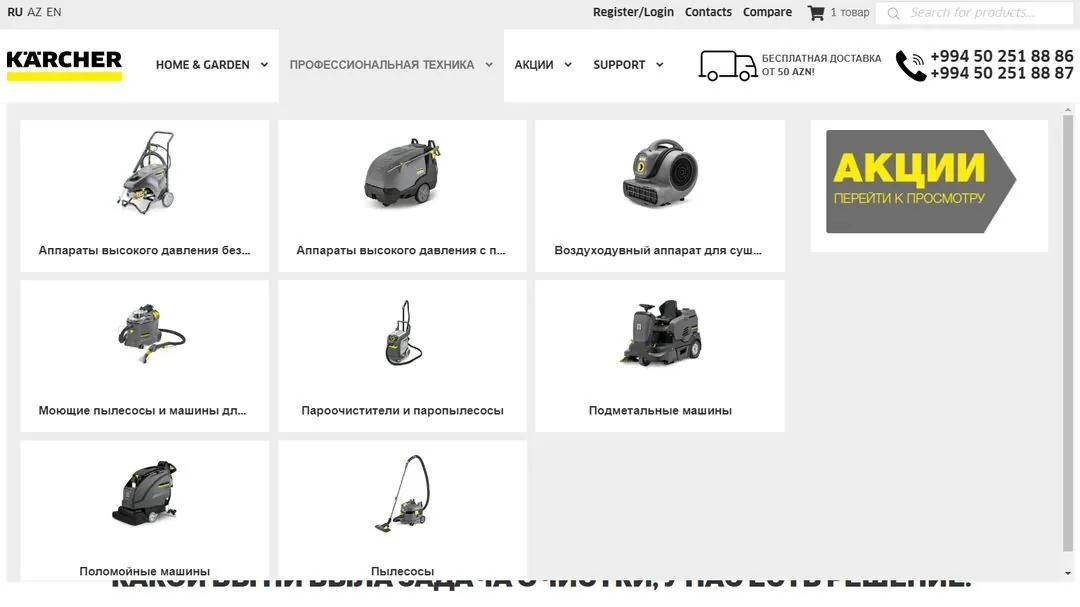
Task: Open the Compare link
Action: click(767, 12)
